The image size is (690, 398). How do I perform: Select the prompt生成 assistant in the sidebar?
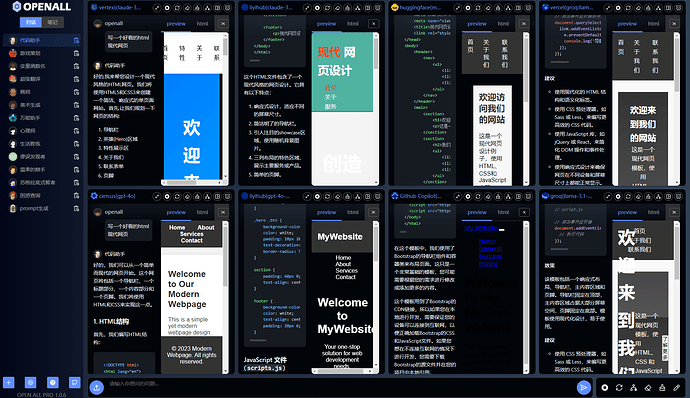click(42, 209)
